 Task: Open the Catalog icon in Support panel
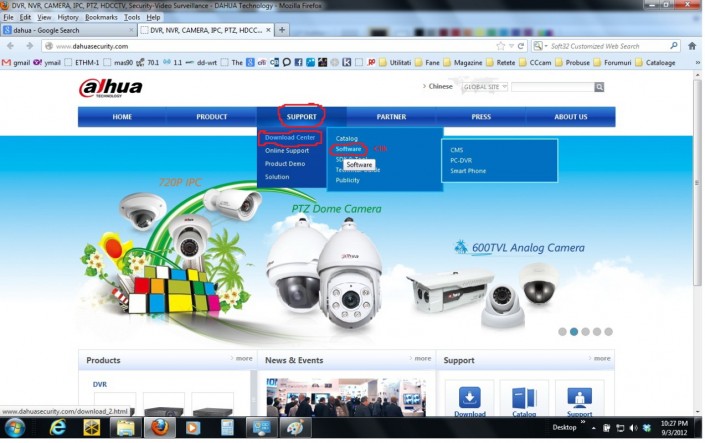tap(524, 398)
